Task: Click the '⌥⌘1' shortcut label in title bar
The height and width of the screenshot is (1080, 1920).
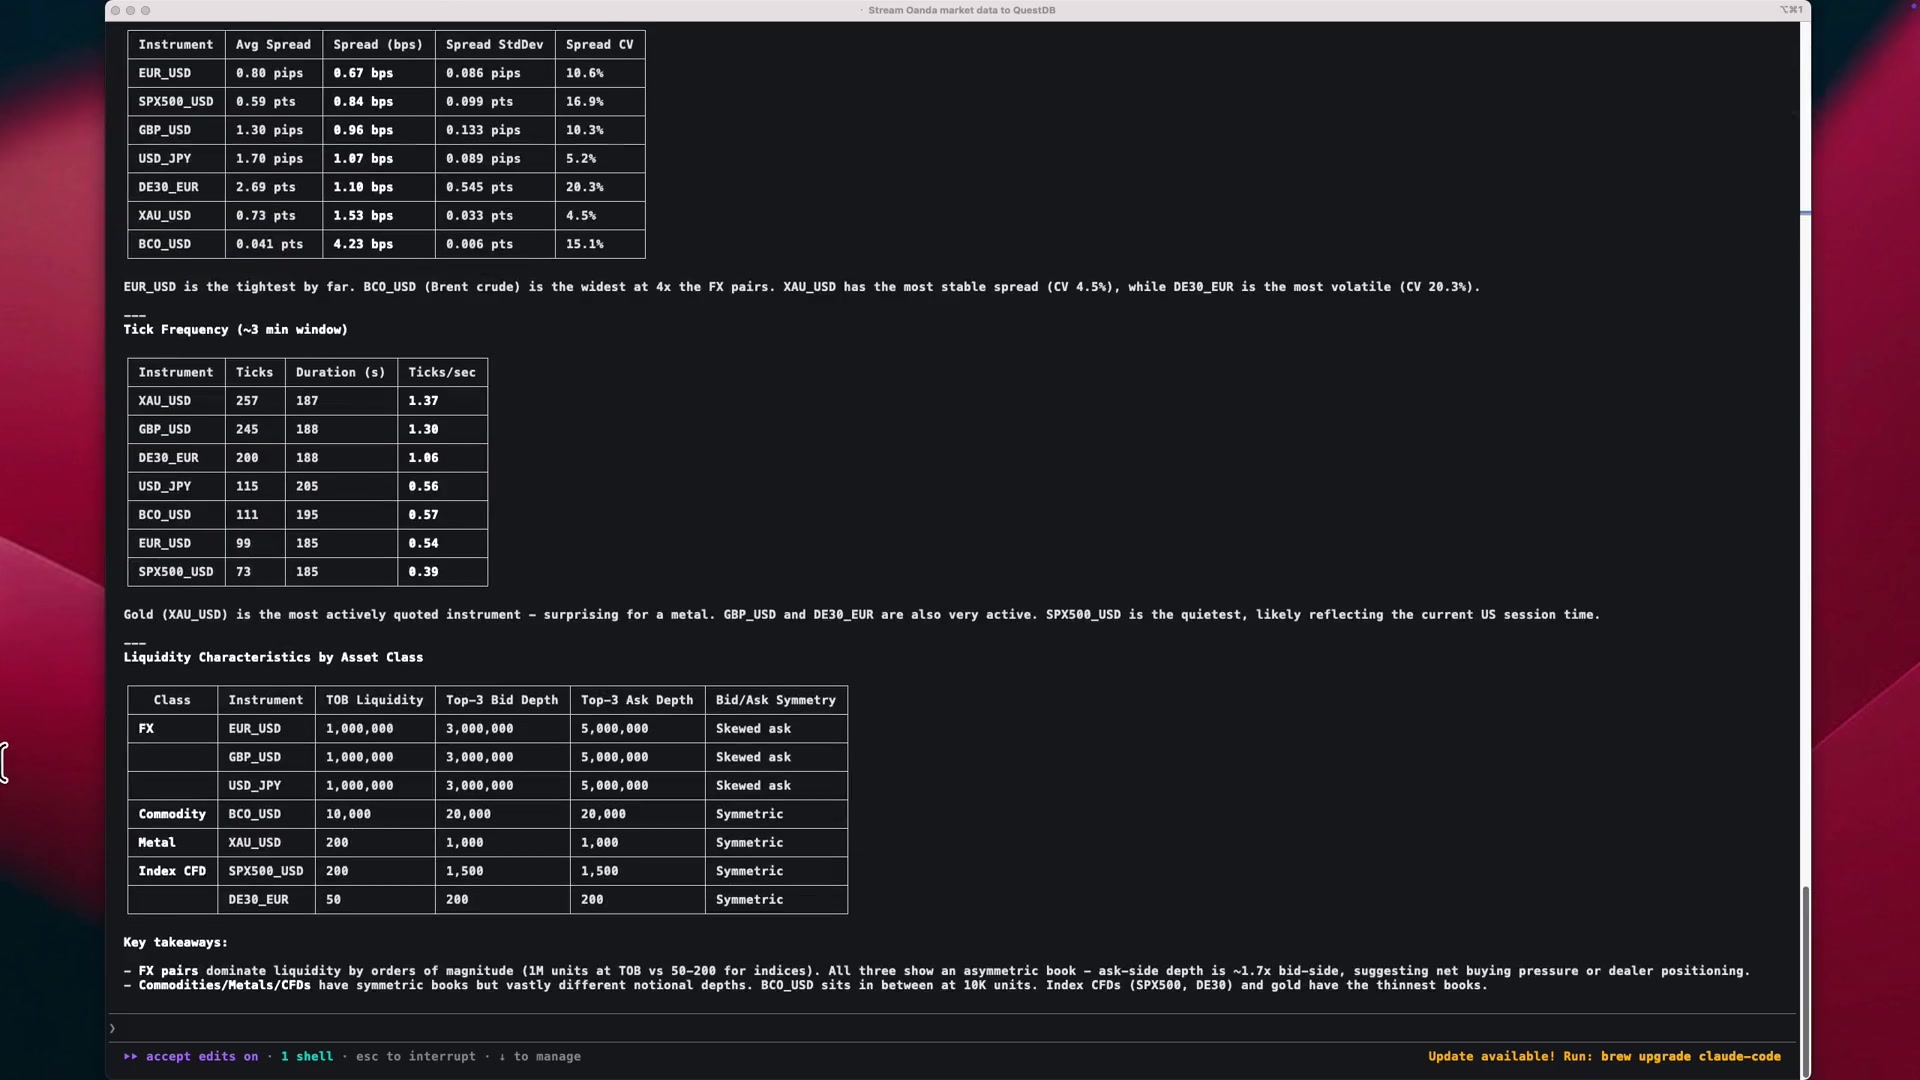Action: pos(1791,10)
